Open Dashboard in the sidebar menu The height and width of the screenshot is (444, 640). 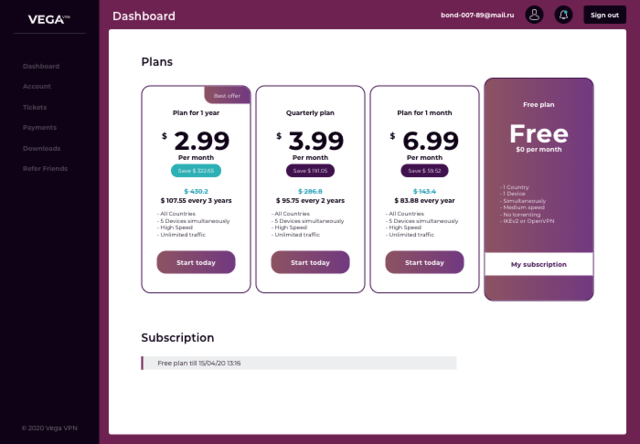41,66
